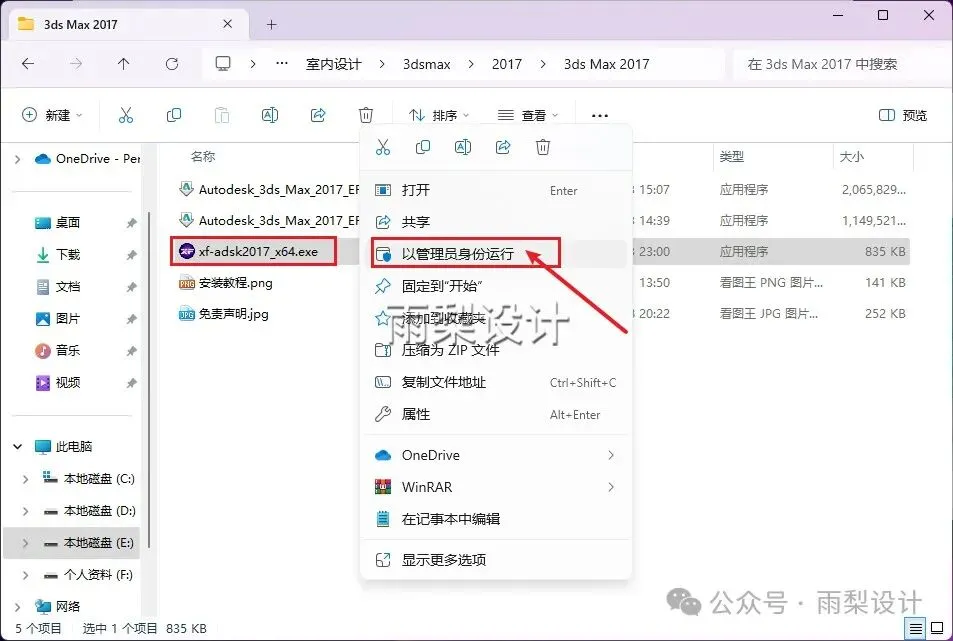Click the copy icon in the context menu
The image size is (953, 641).
(x=423, y=147)
